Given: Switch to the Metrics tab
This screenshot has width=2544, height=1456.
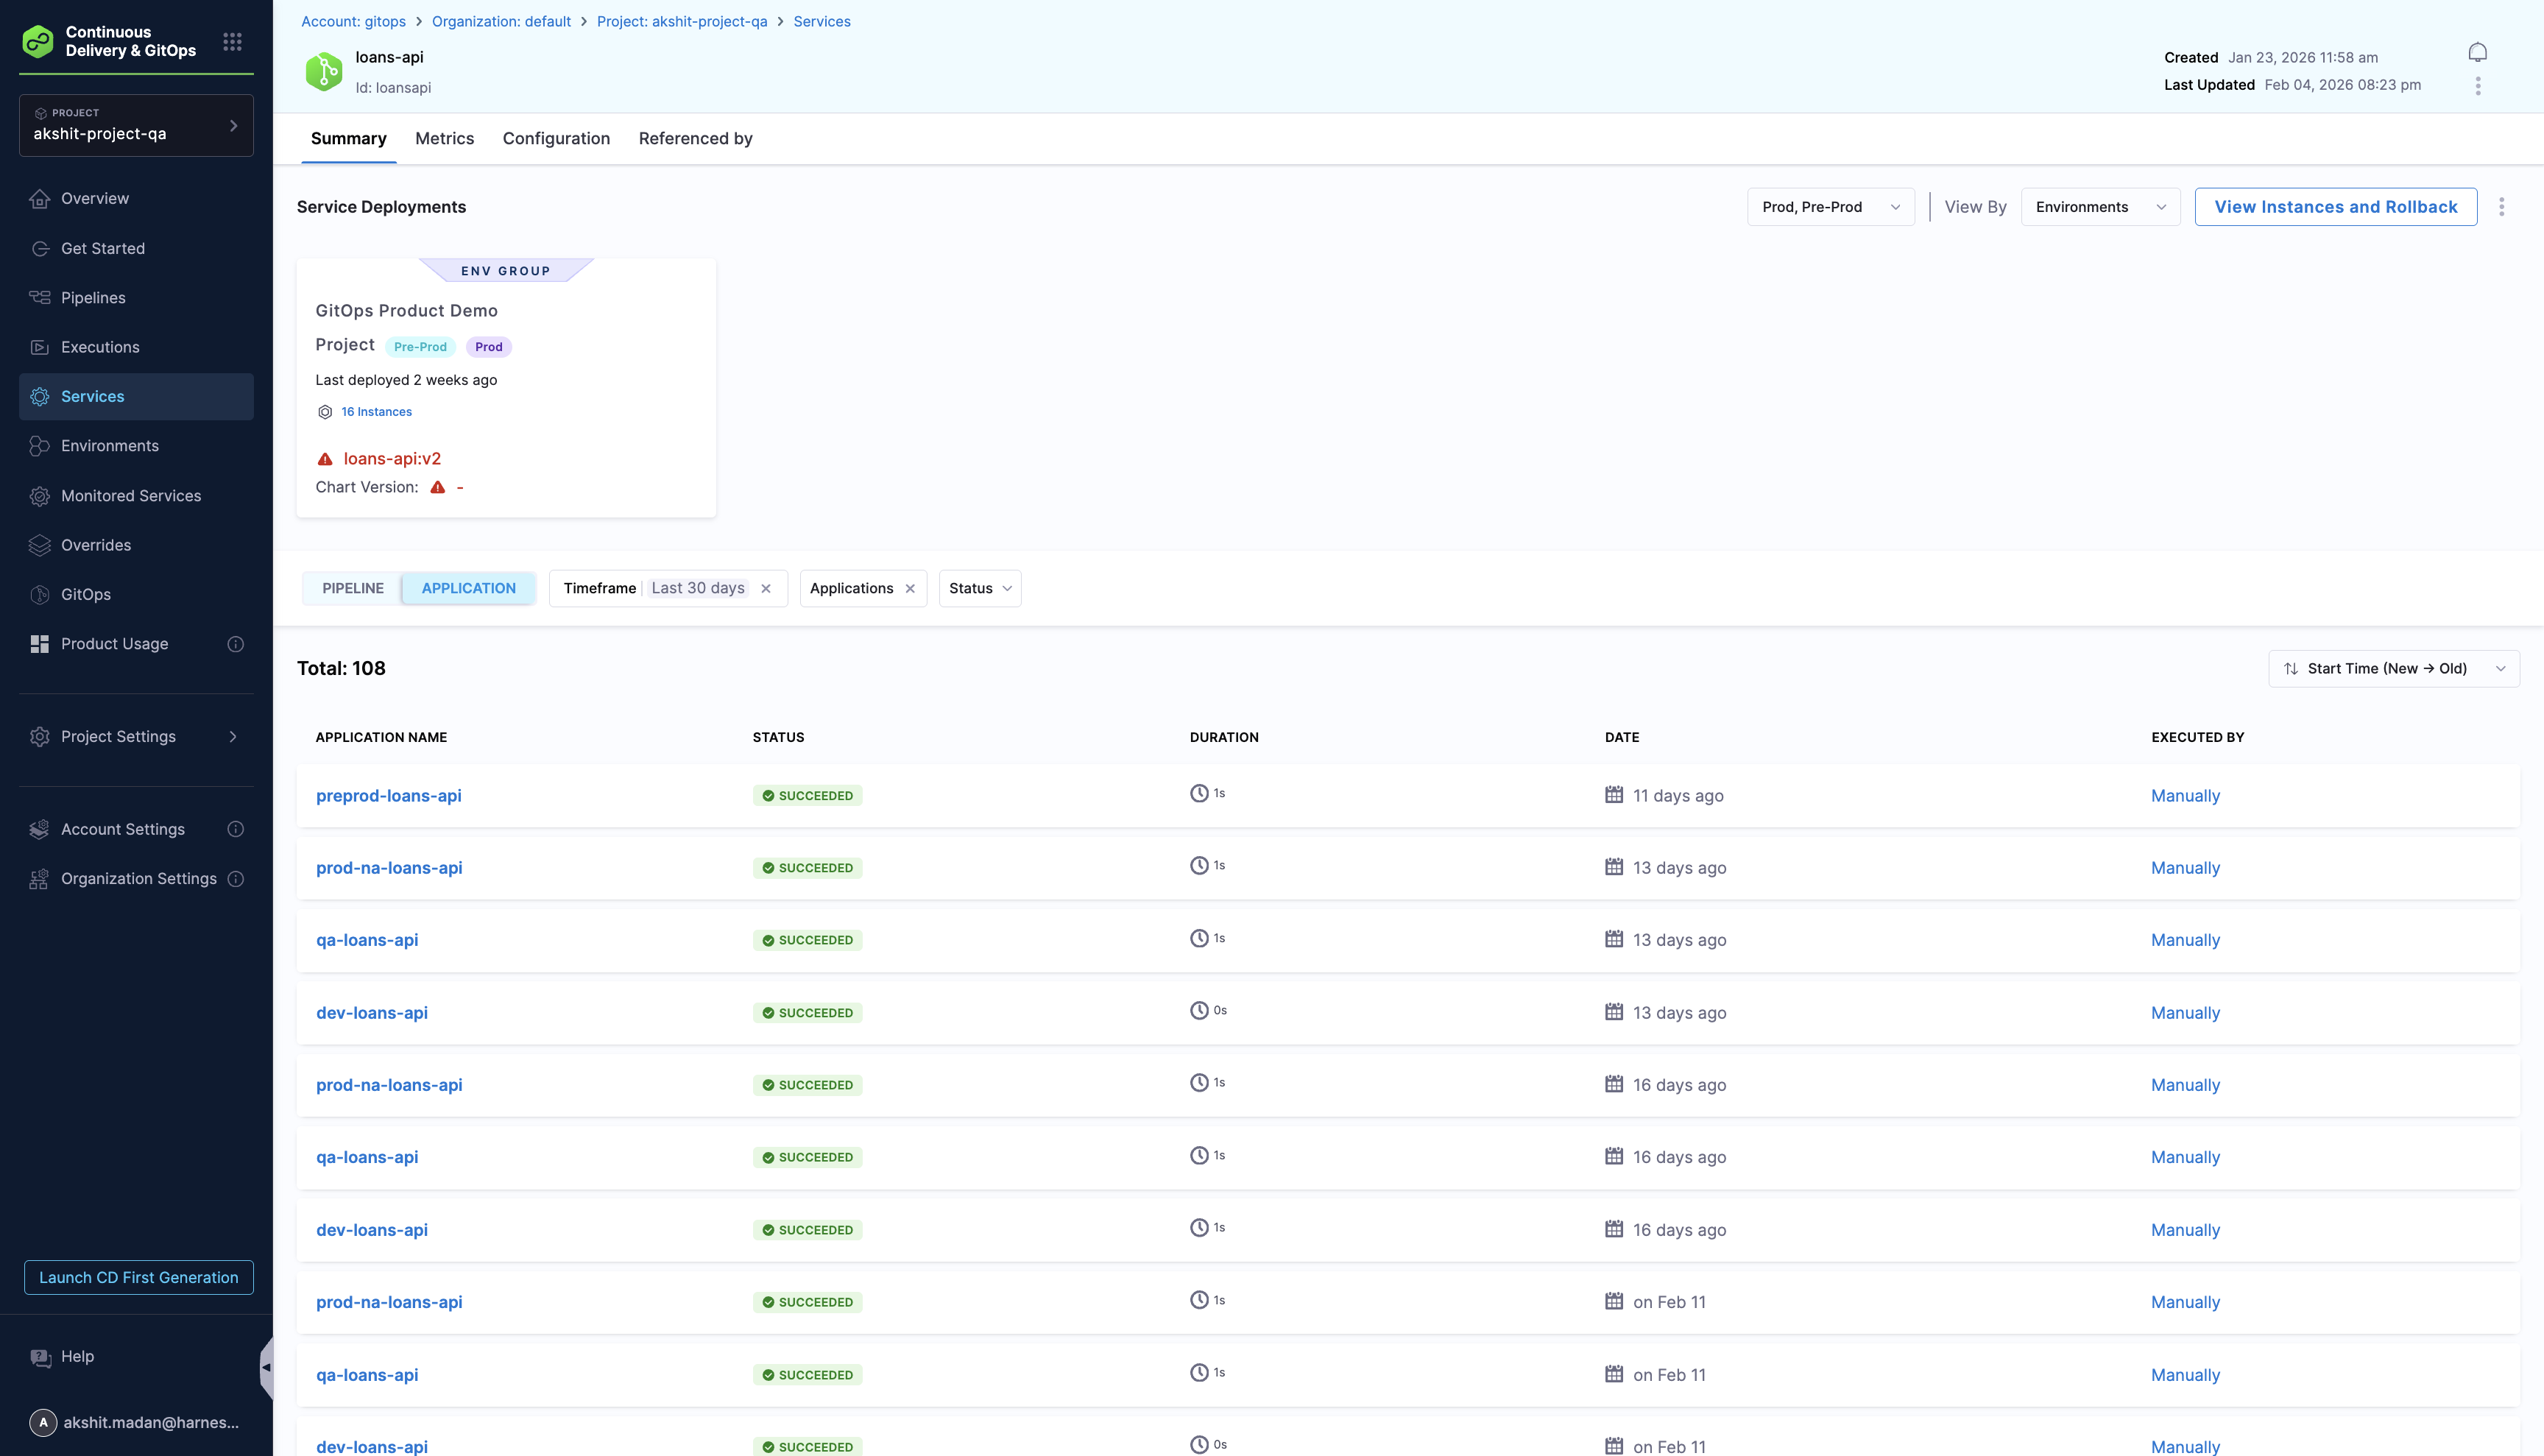Looking at the screenshot, I should click(x=444, y=139).
